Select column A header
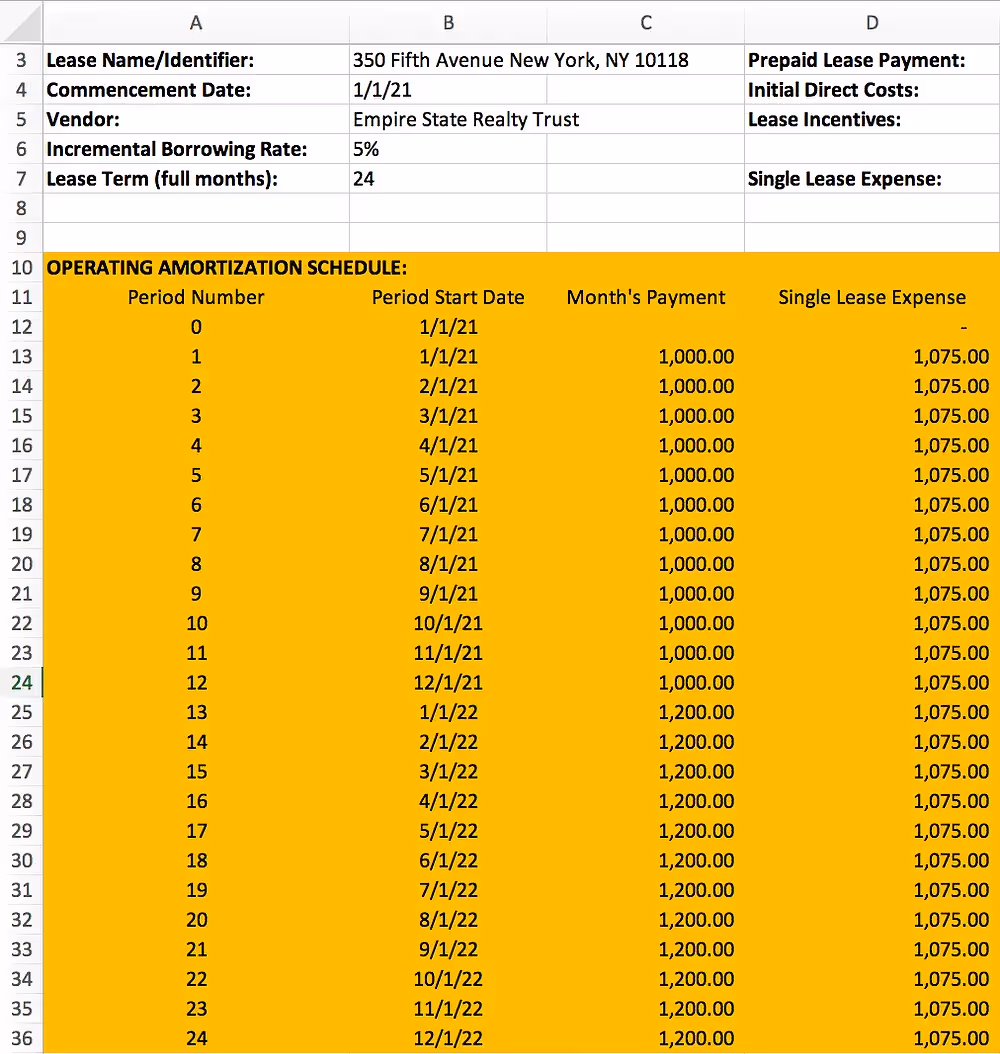 tap(196, 22)
